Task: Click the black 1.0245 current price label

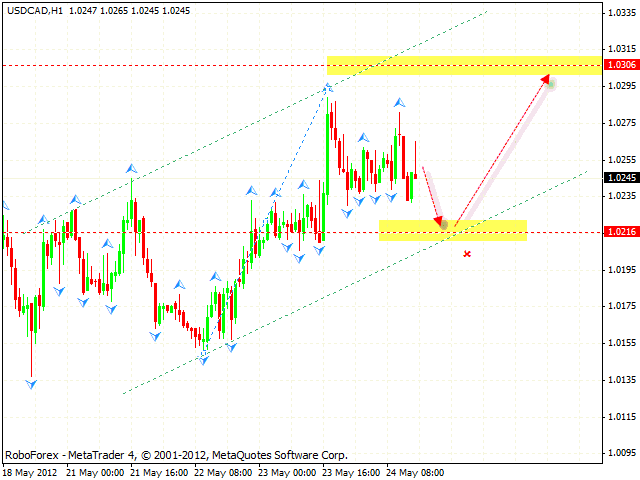Action: click(620, 178)
